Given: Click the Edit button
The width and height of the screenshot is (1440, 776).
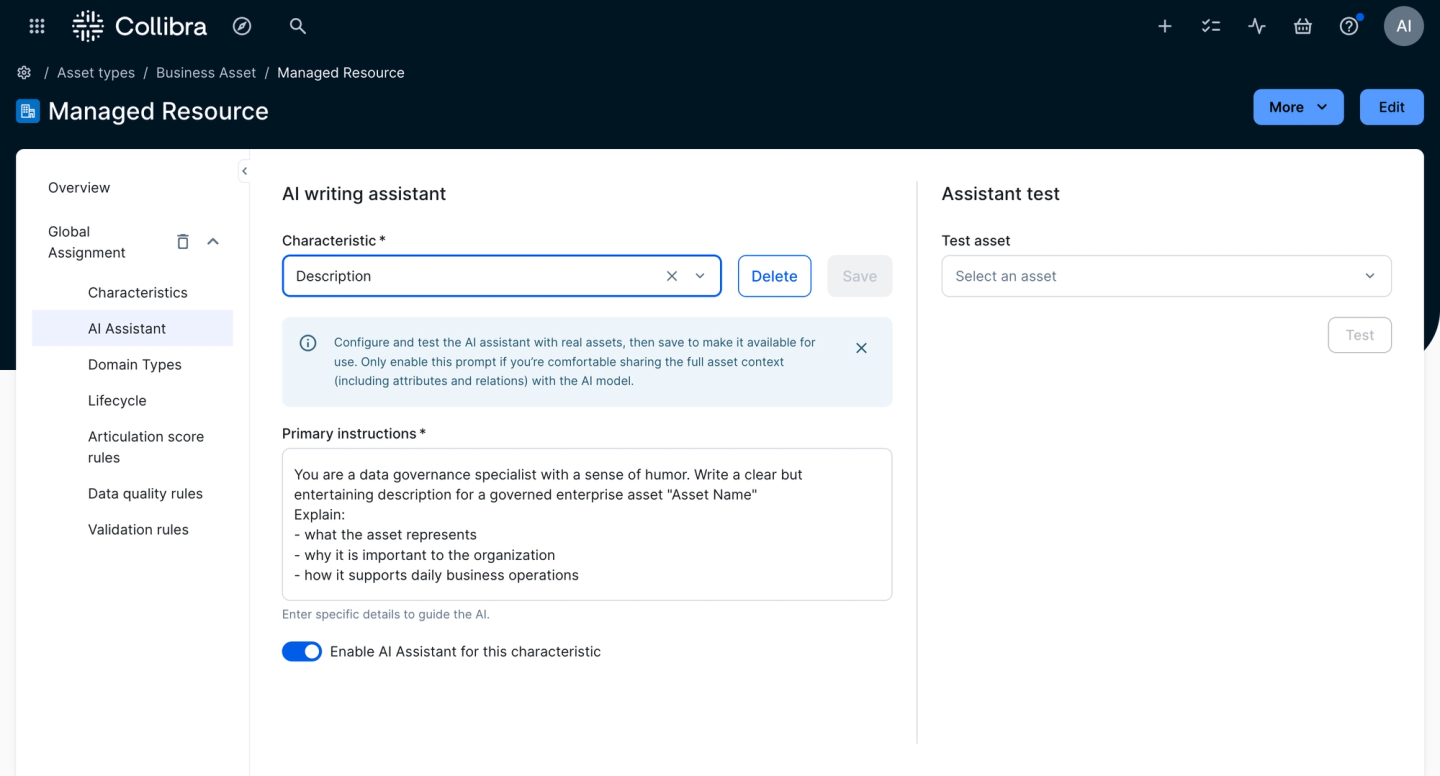Looking at the screenshot, I should pyautogui.click(x=1391, y=107).
